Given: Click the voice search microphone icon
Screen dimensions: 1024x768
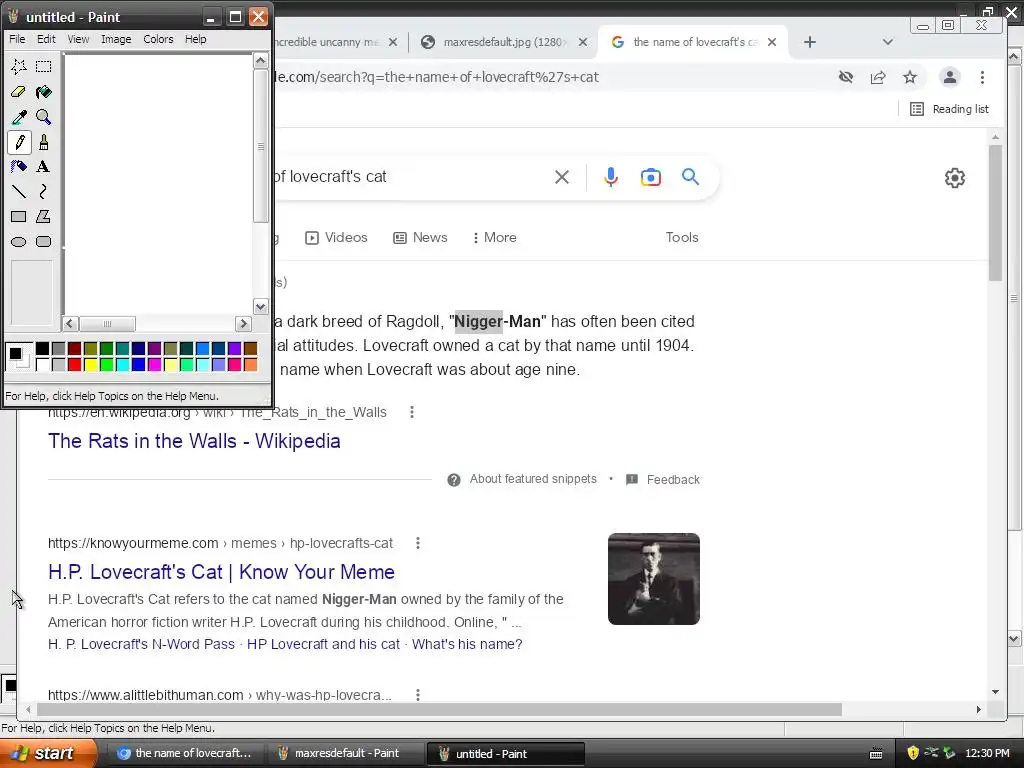Looking at the screenshot, I should click(611, 177).
